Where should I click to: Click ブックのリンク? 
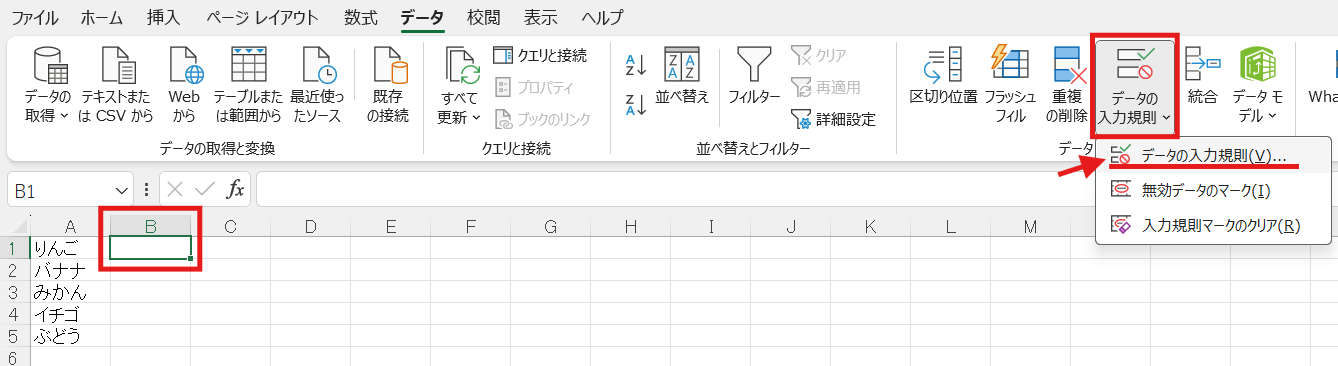(543, 119)
